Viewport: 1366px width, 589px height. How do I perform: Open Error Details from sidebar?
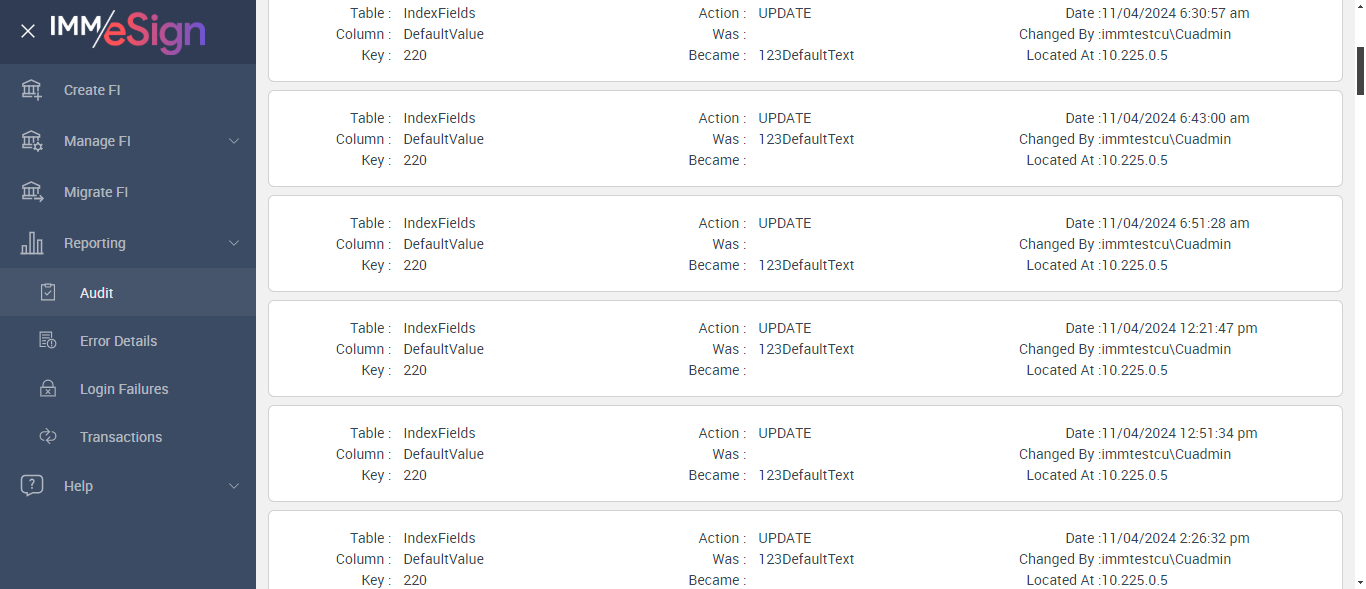118,341
